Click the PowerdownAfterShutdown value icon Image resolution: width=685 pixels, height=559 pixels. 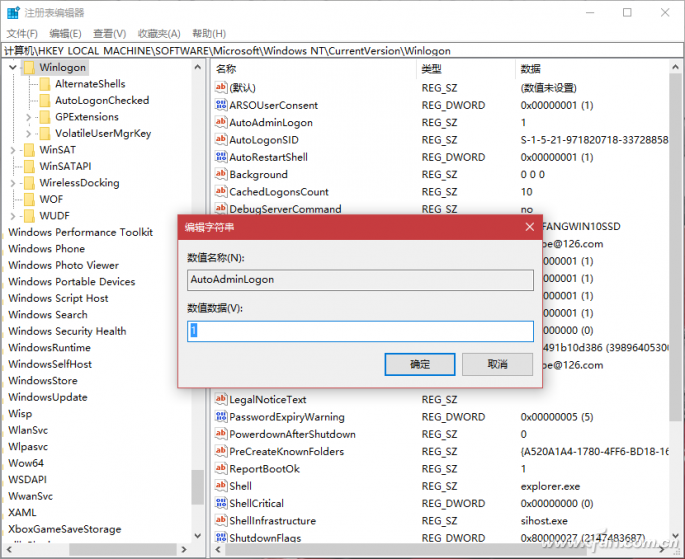click(x=221, y=434)
